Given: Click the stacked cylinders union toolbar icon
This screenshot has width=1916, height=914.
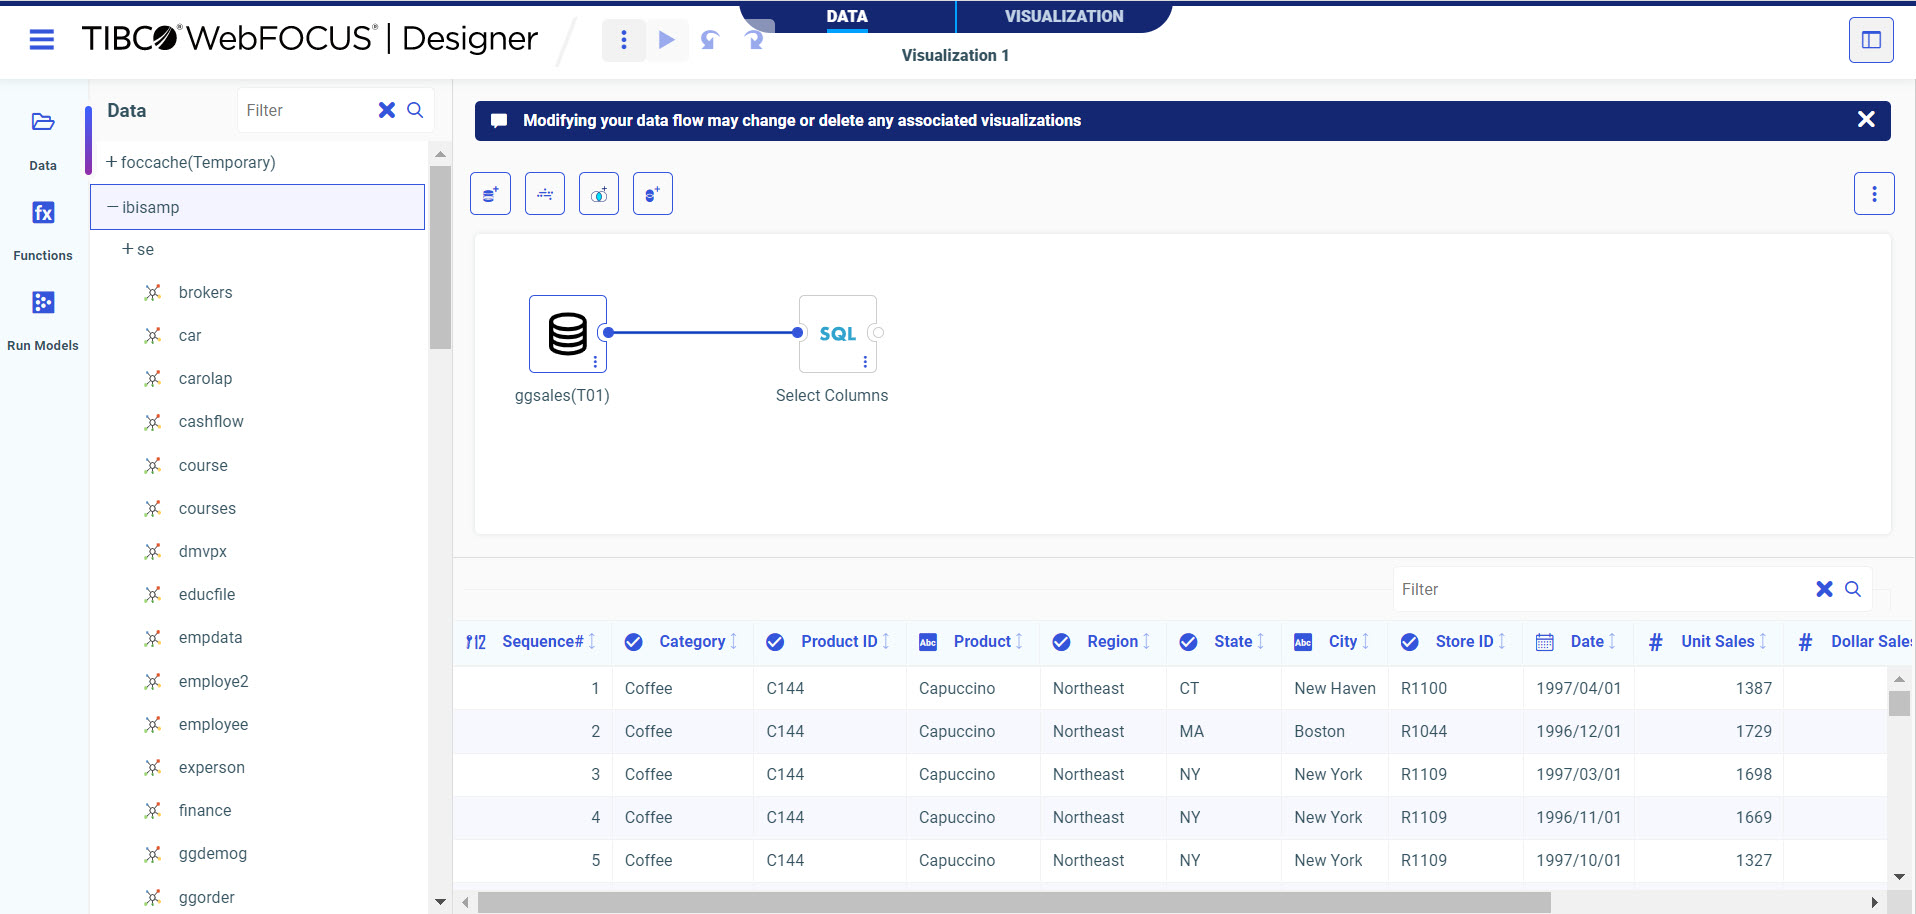Looking at the screenshot, I should pos(652,194).
